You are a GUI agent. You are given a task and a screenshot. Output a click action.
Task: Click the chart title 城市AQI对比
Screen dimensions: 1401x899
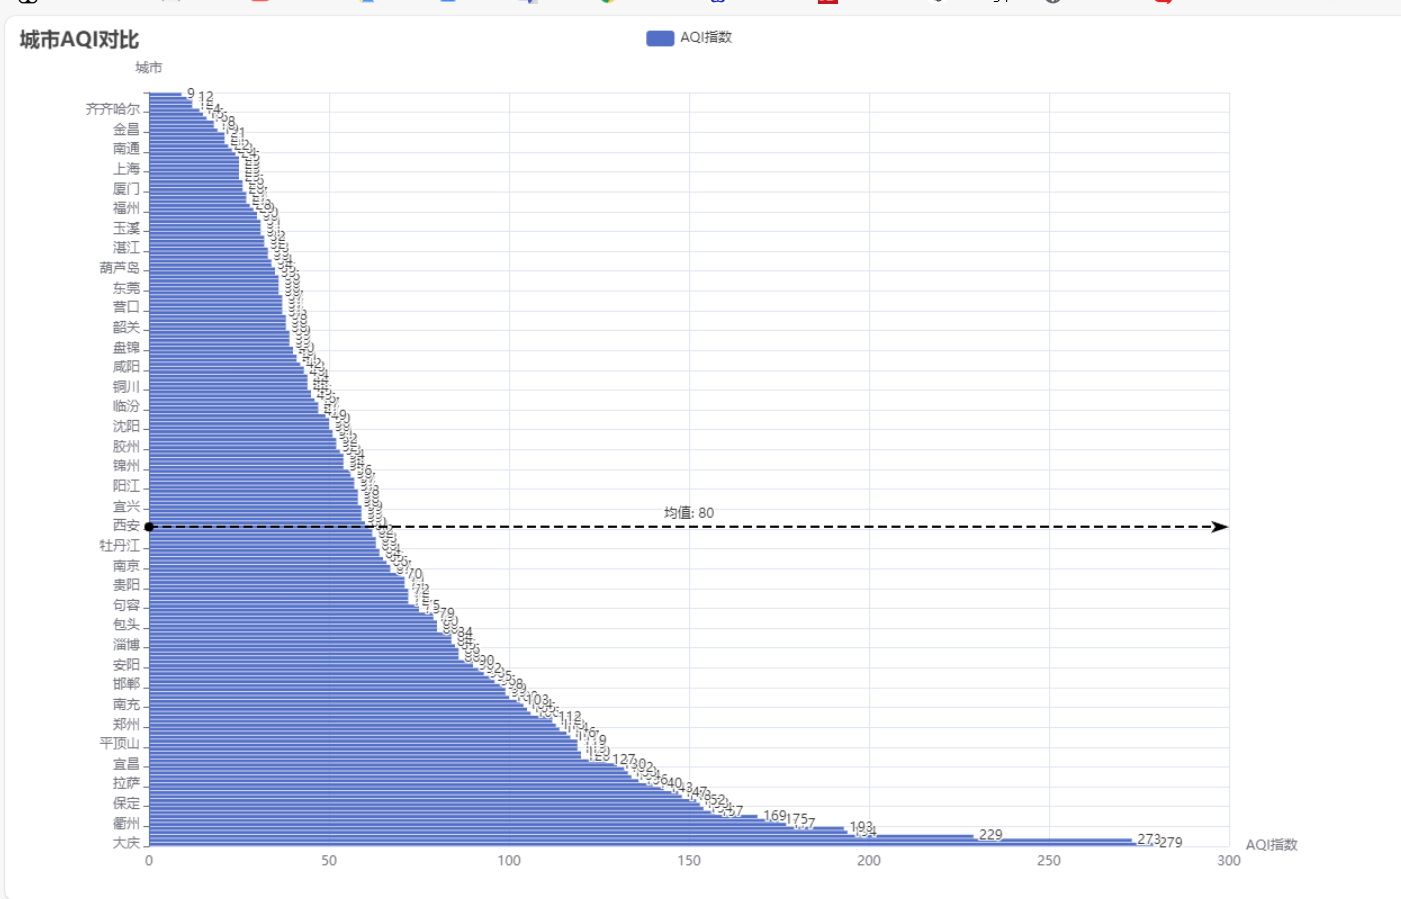79,40
